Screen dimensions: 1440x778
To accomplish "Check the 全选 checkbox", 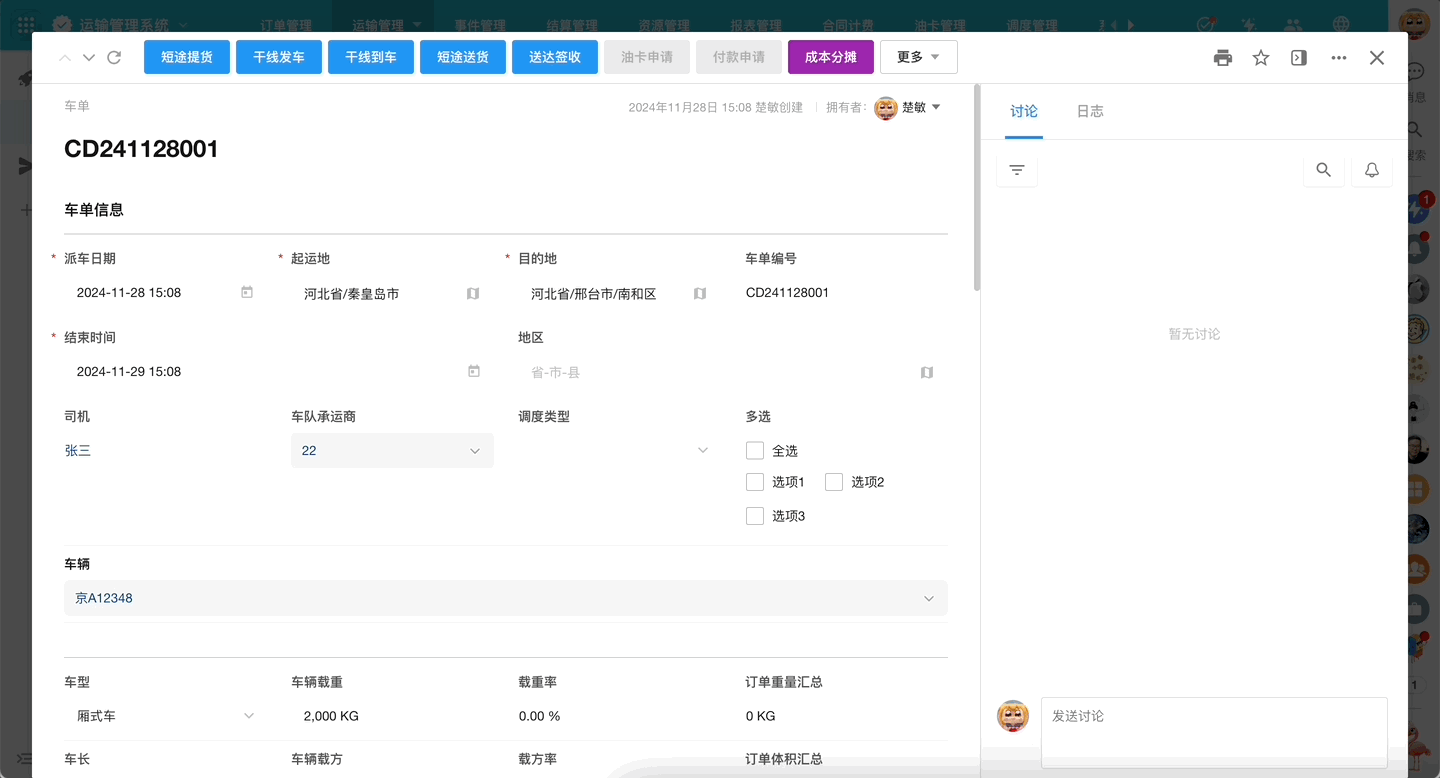I will 755,451.
